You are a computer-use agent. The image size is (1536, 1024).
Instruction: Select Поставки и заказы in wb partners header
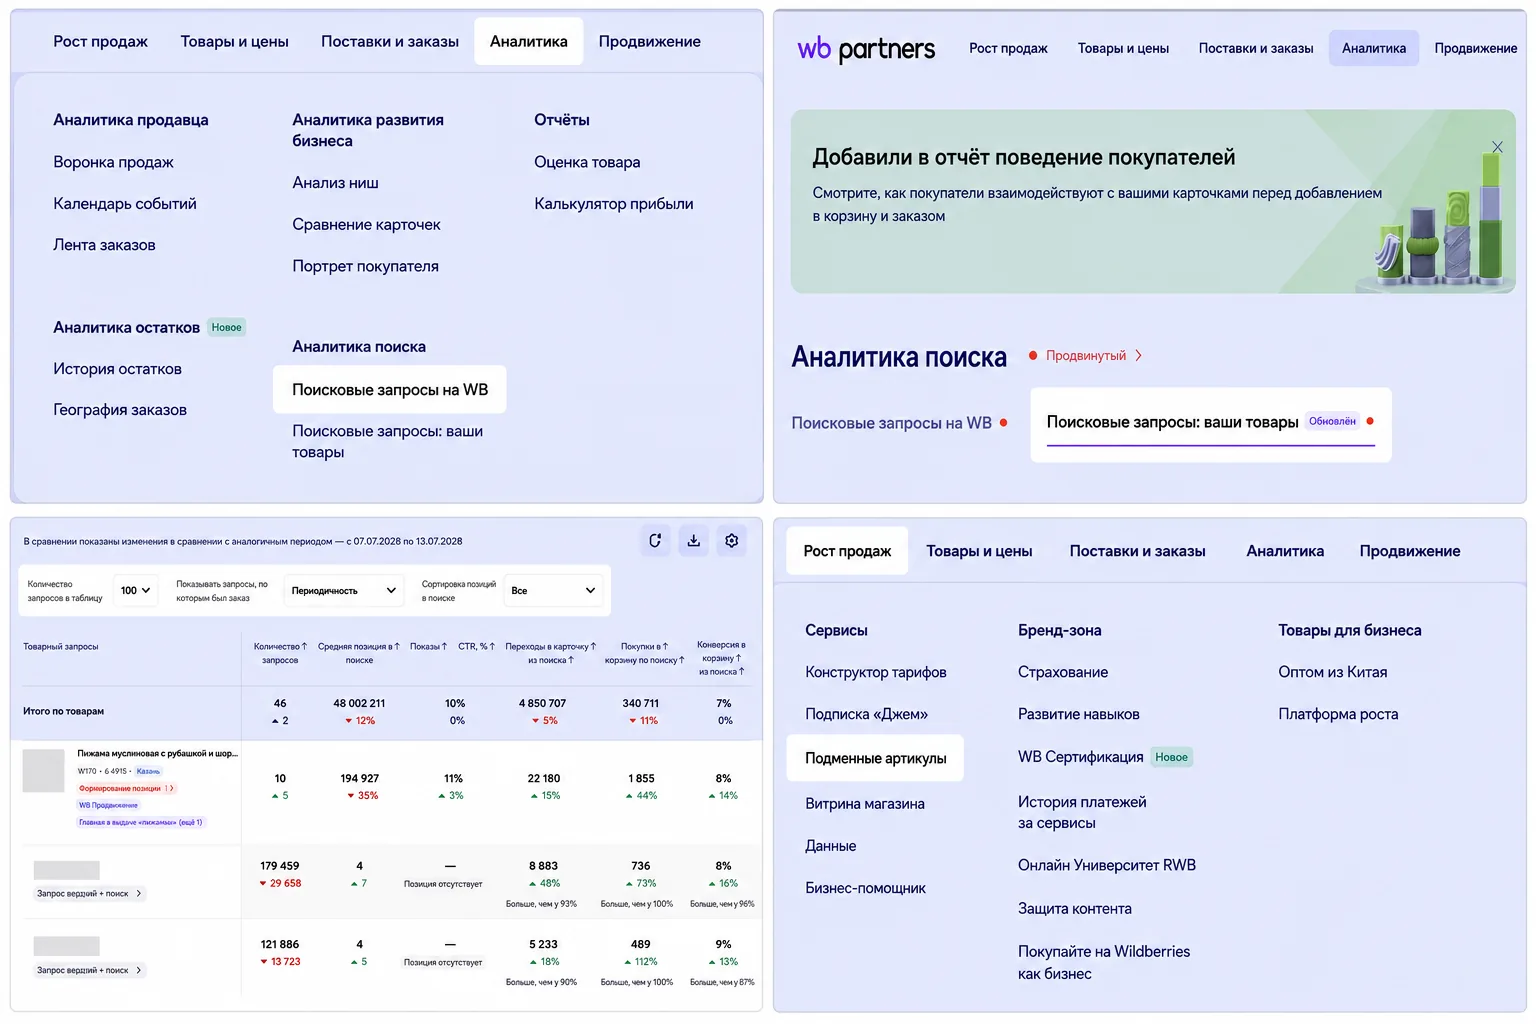1256,48
